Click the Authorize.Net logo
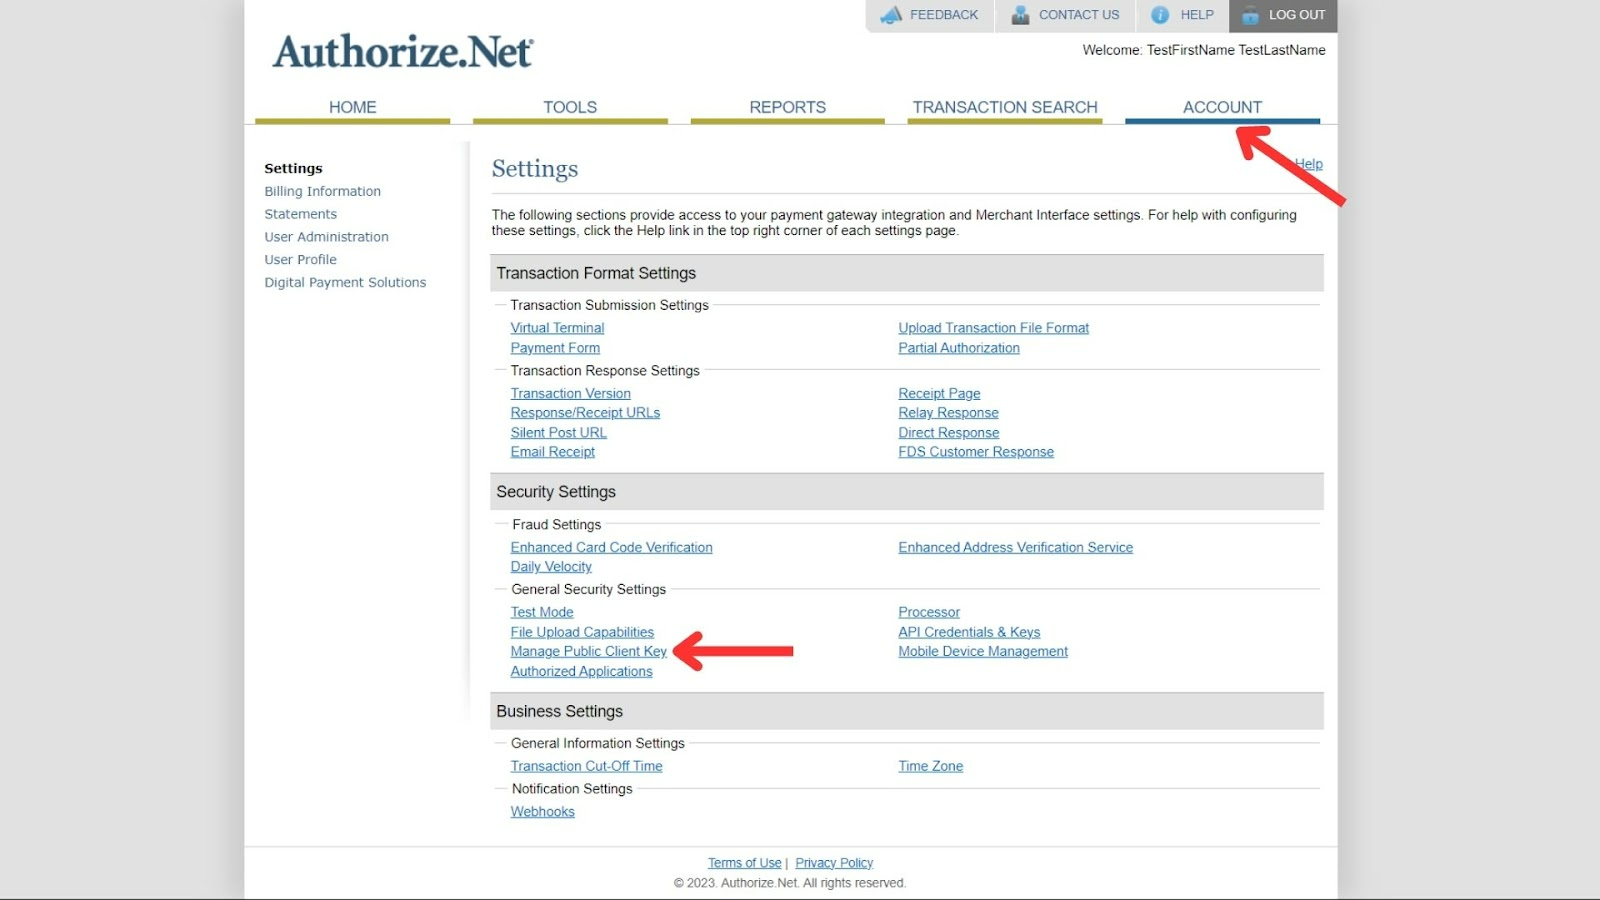1600x900 pixels. (x=403, y=52)
